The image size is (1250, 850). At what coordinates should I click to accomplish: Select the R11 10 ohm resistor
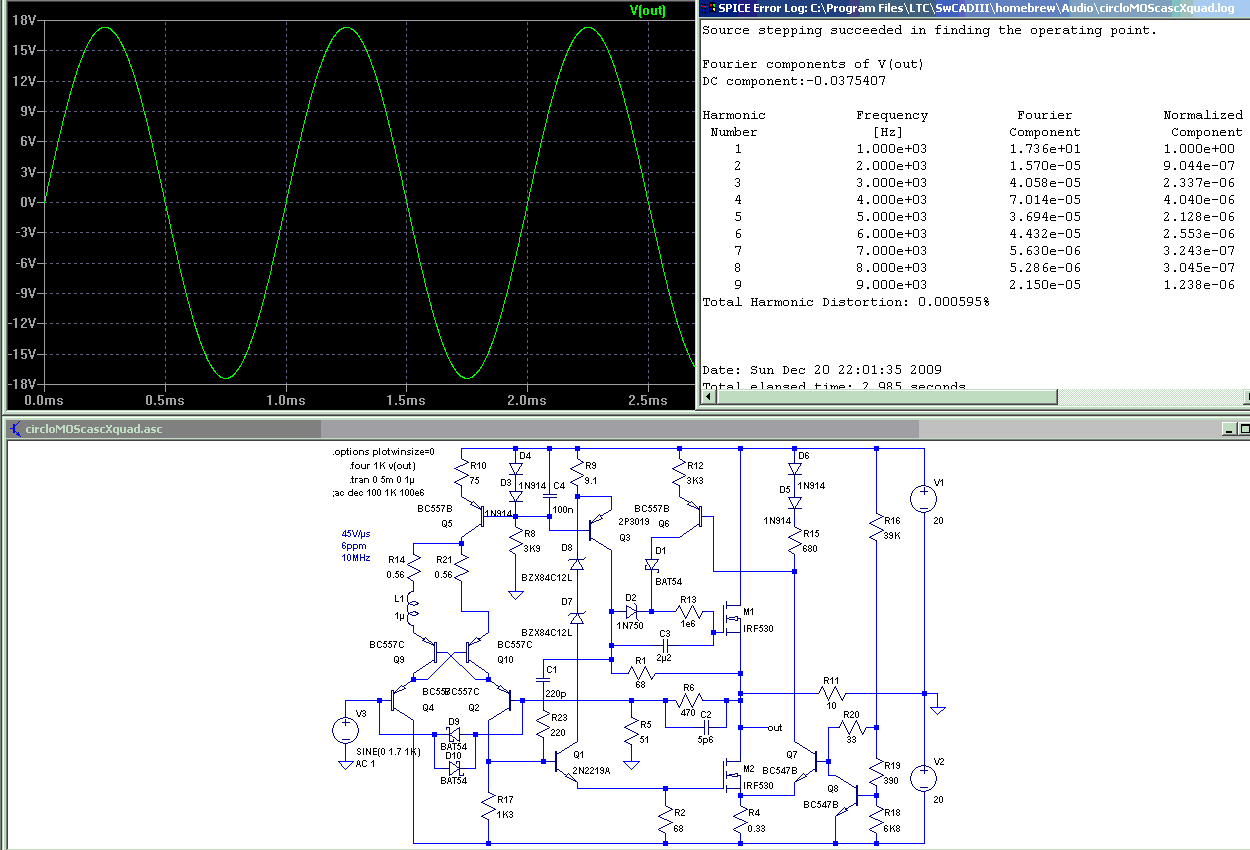point(832,694)
